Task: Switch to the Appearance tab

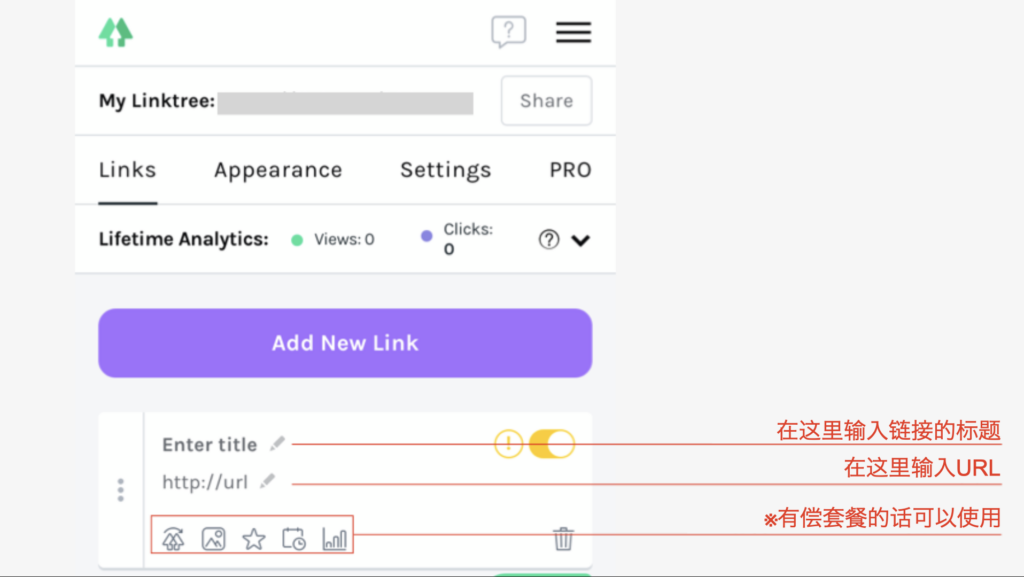Action: (x=277, y=170)
